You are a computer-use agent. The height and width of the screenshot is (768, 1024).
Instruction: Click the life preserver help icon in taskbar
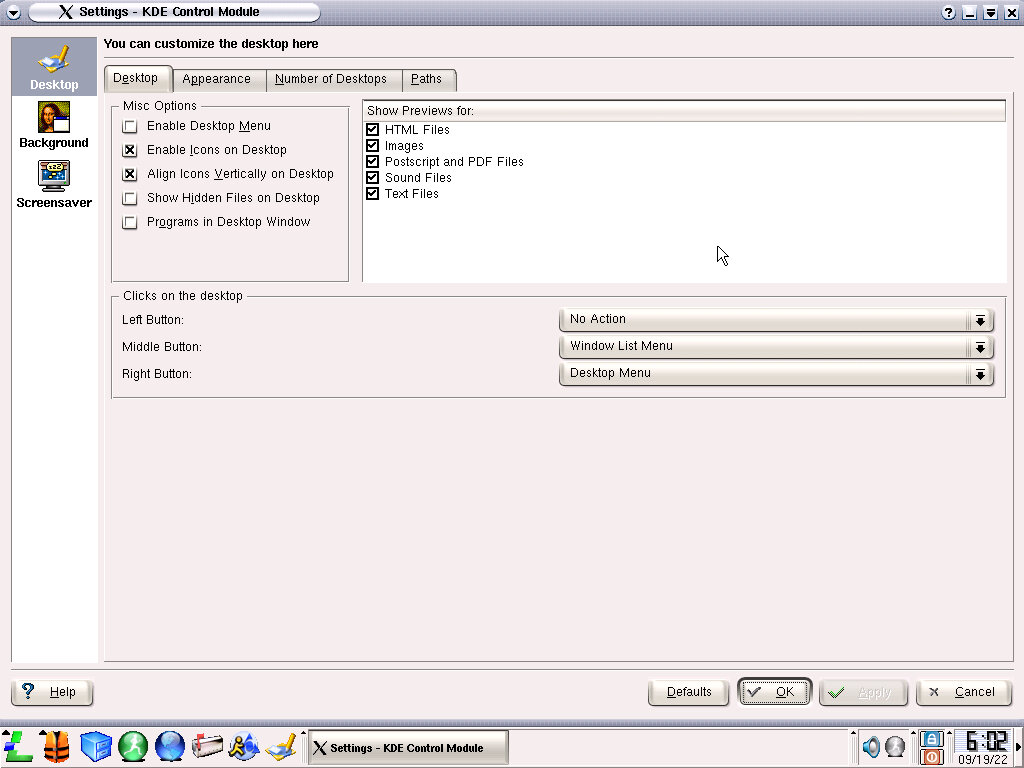56,746
